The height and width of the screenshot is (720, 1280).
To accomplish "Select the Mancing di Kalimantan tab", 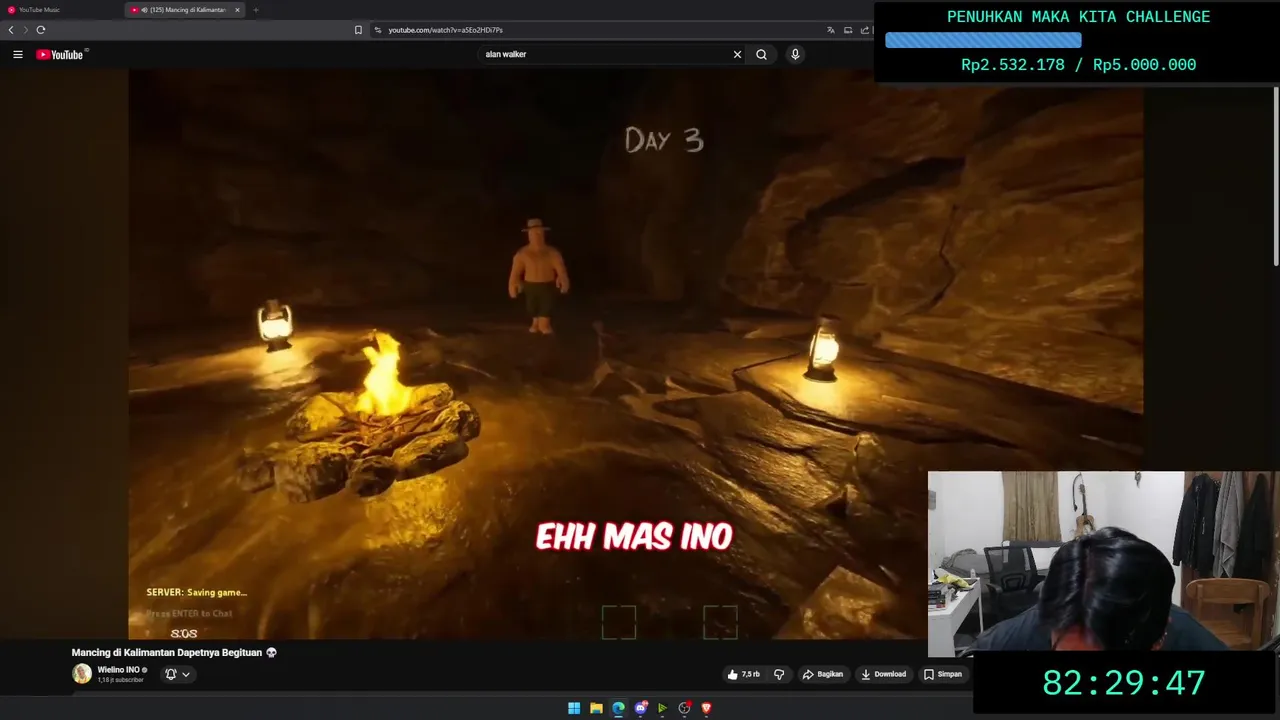I will (x=185, y=10).
